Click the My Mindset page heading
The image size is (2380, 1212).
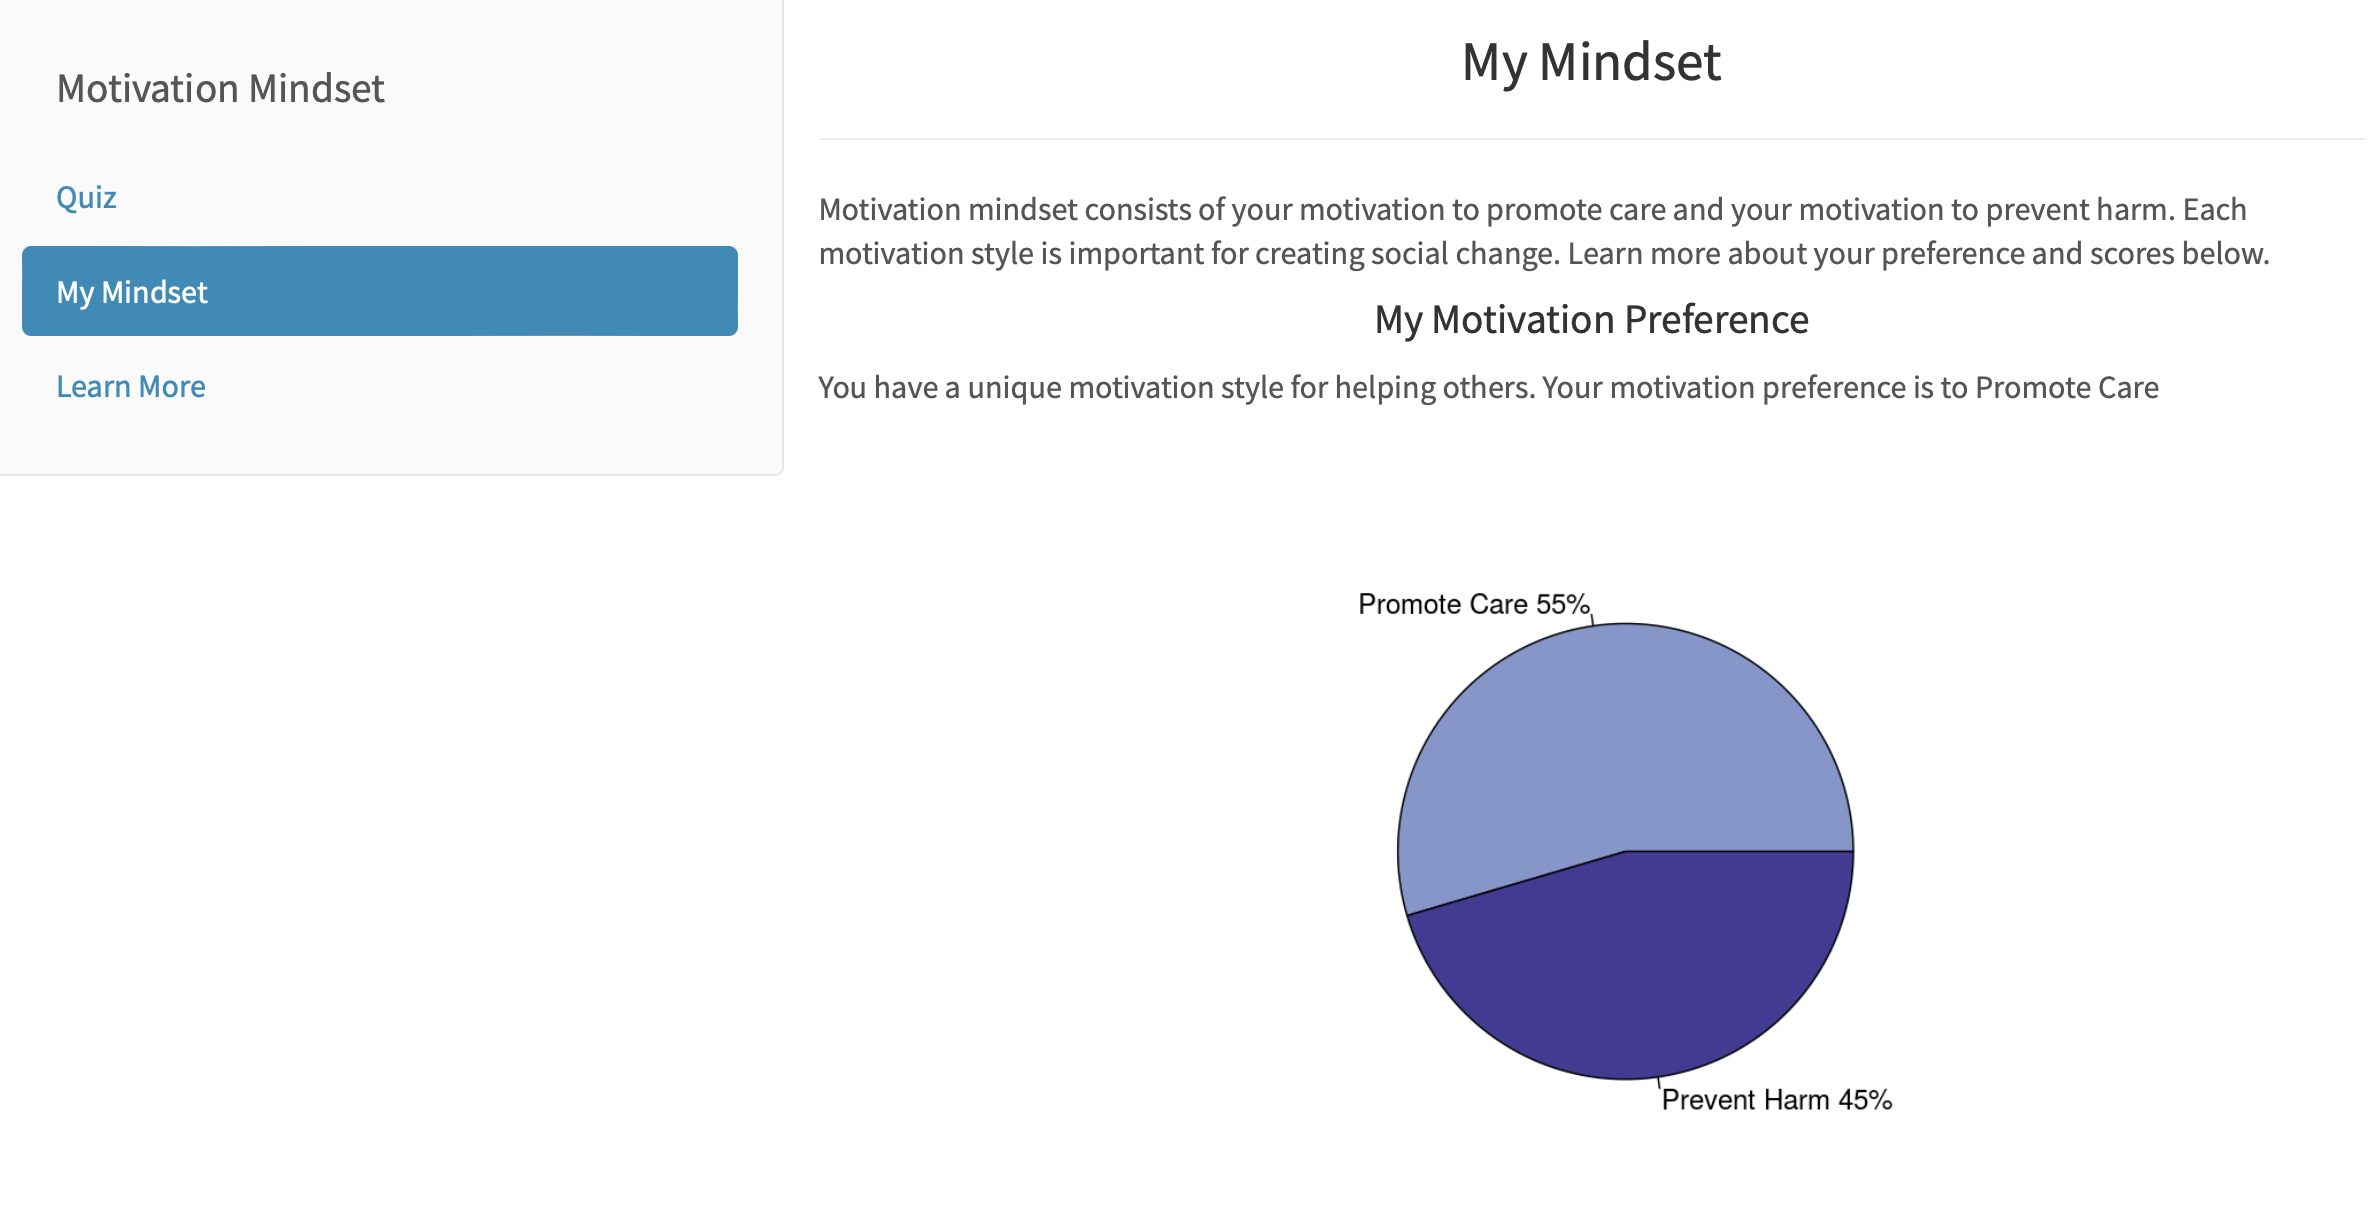coord(1591,62)
